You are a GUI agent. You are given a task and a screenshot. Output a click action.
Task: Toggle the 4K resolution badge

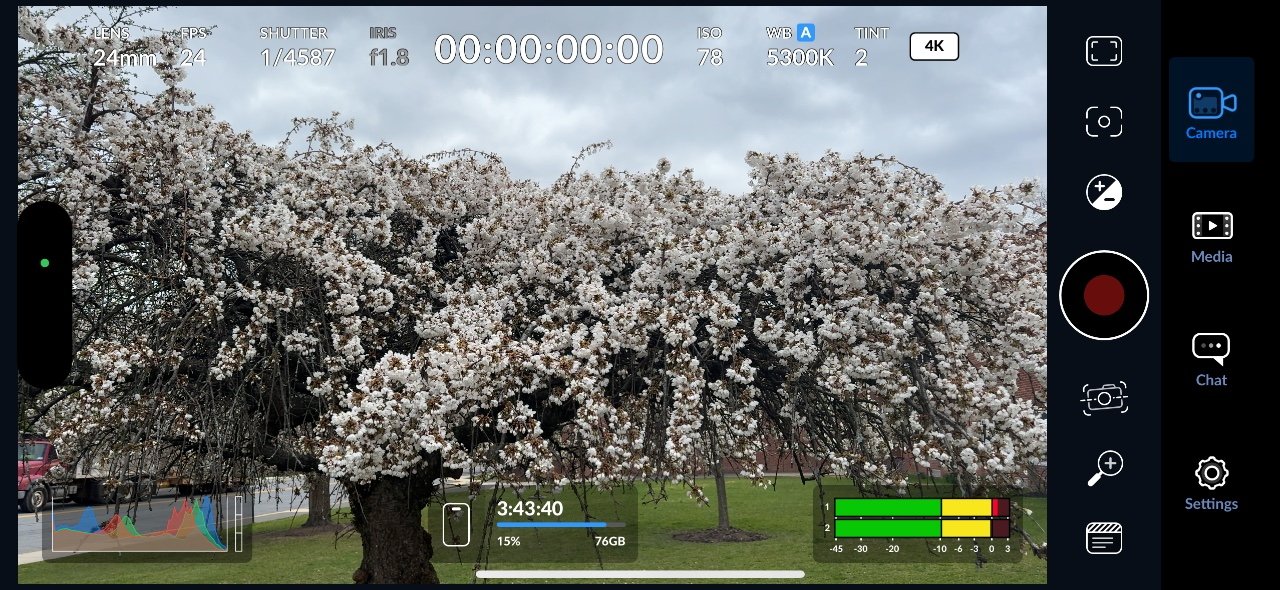point(933,46)
